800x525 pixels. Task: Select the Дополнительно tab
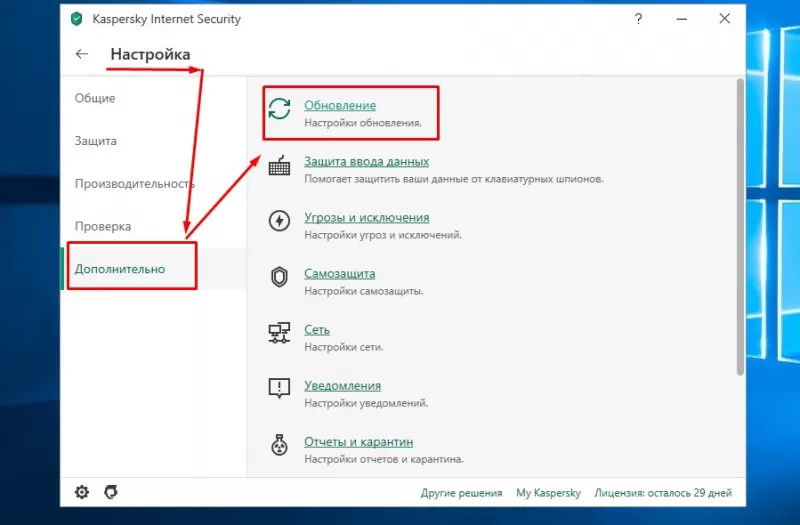click(x=120, y=269)
